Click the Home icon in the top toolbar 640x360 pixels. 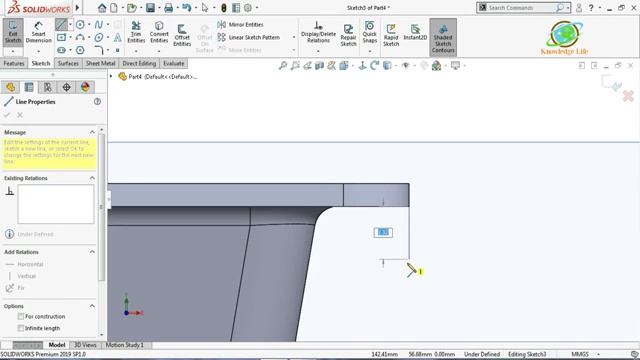pos(102,7)
